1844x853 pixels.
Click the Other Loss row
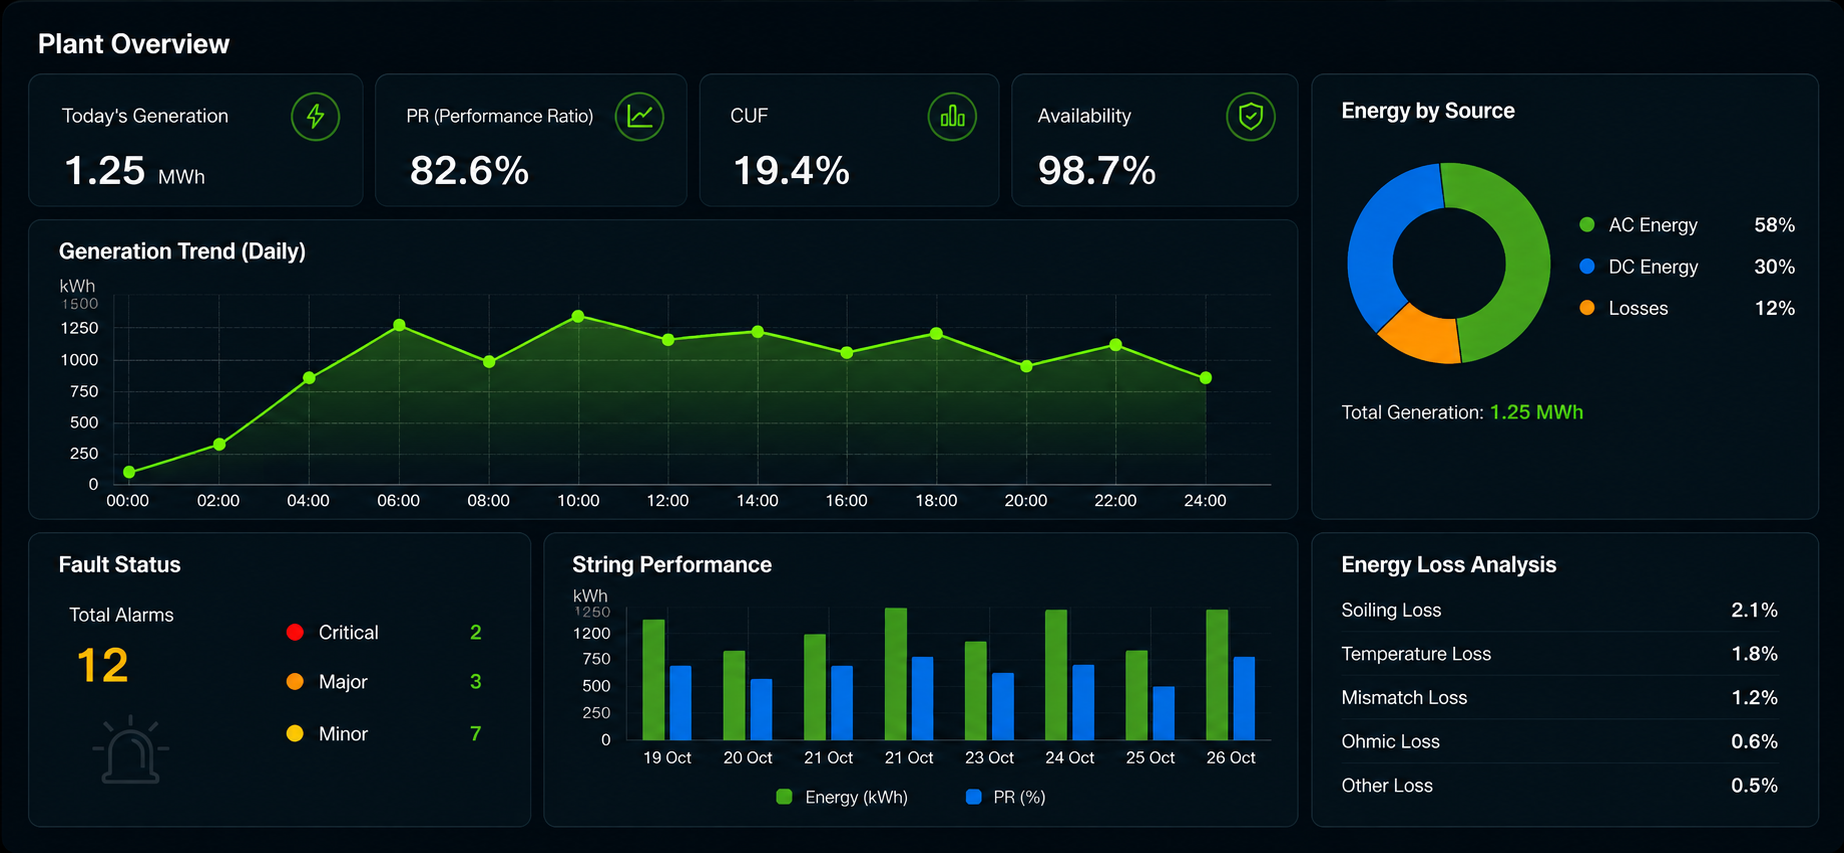[x=1559, y=786]
